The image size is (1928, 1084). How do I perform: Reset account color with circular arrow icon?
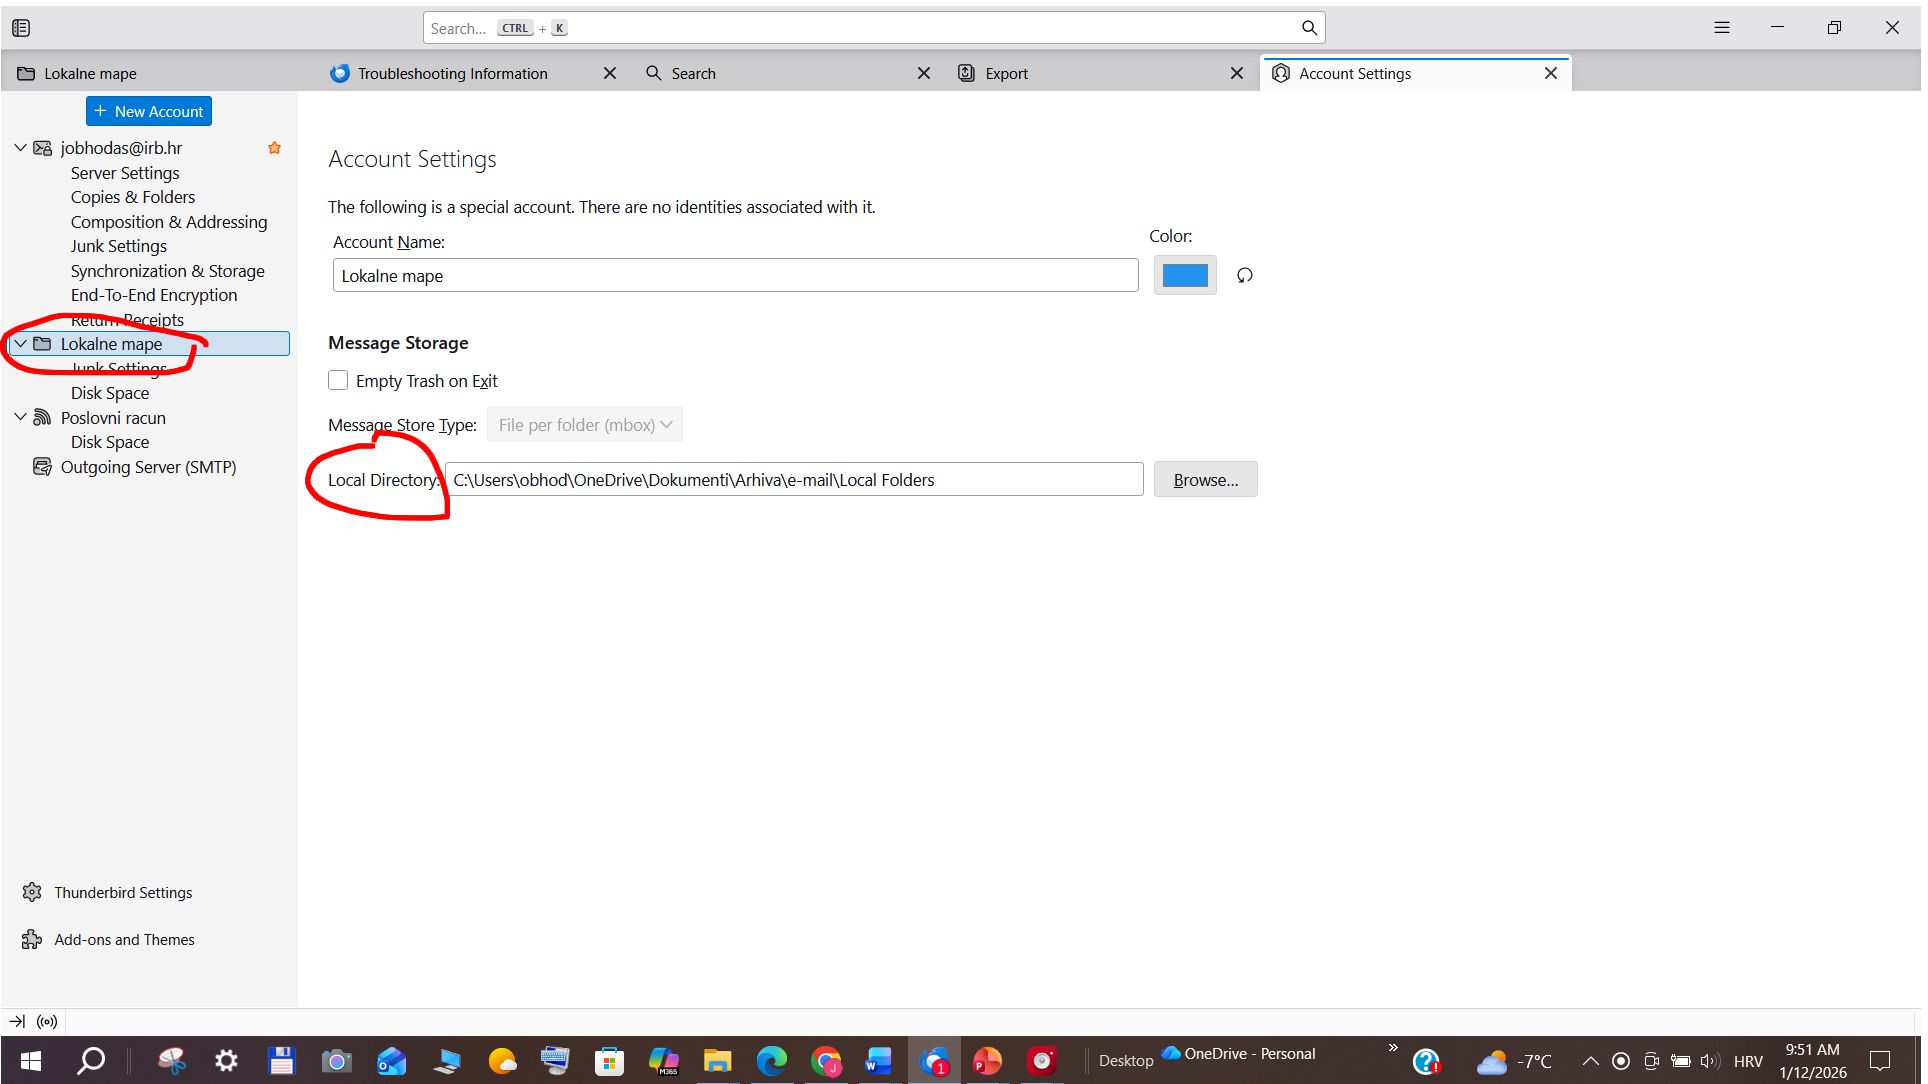(x=1244, y=275)
